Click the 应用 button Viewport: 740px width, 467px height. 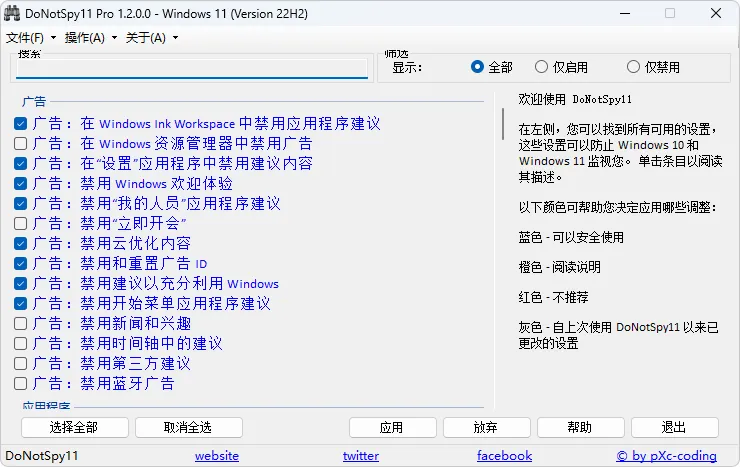tap(393, 427)
